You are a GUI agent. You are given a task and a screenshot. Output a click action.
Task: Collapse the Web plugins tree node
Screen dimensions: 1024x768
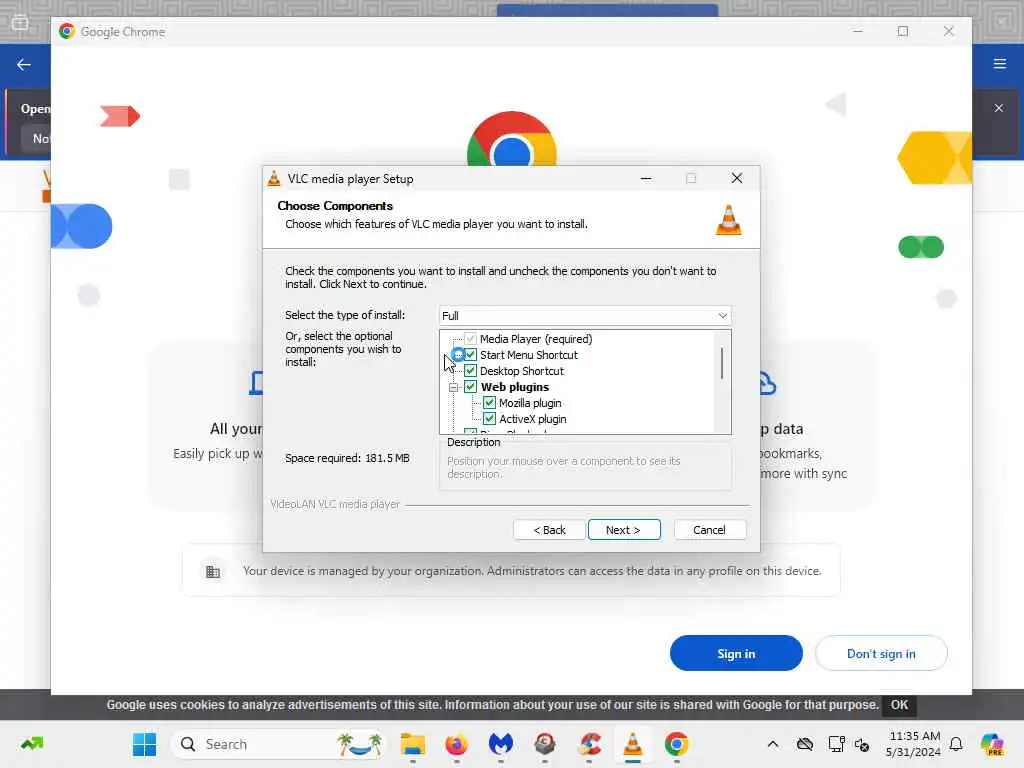(x=453, y=387)
